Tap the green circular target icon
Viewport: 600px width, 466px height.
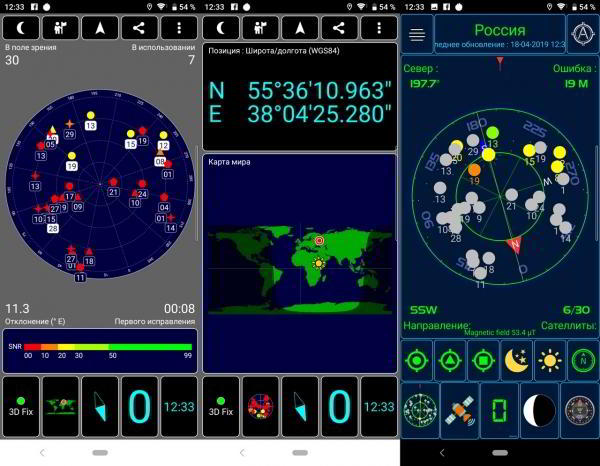pyautogui.click(x=418, y=360)
